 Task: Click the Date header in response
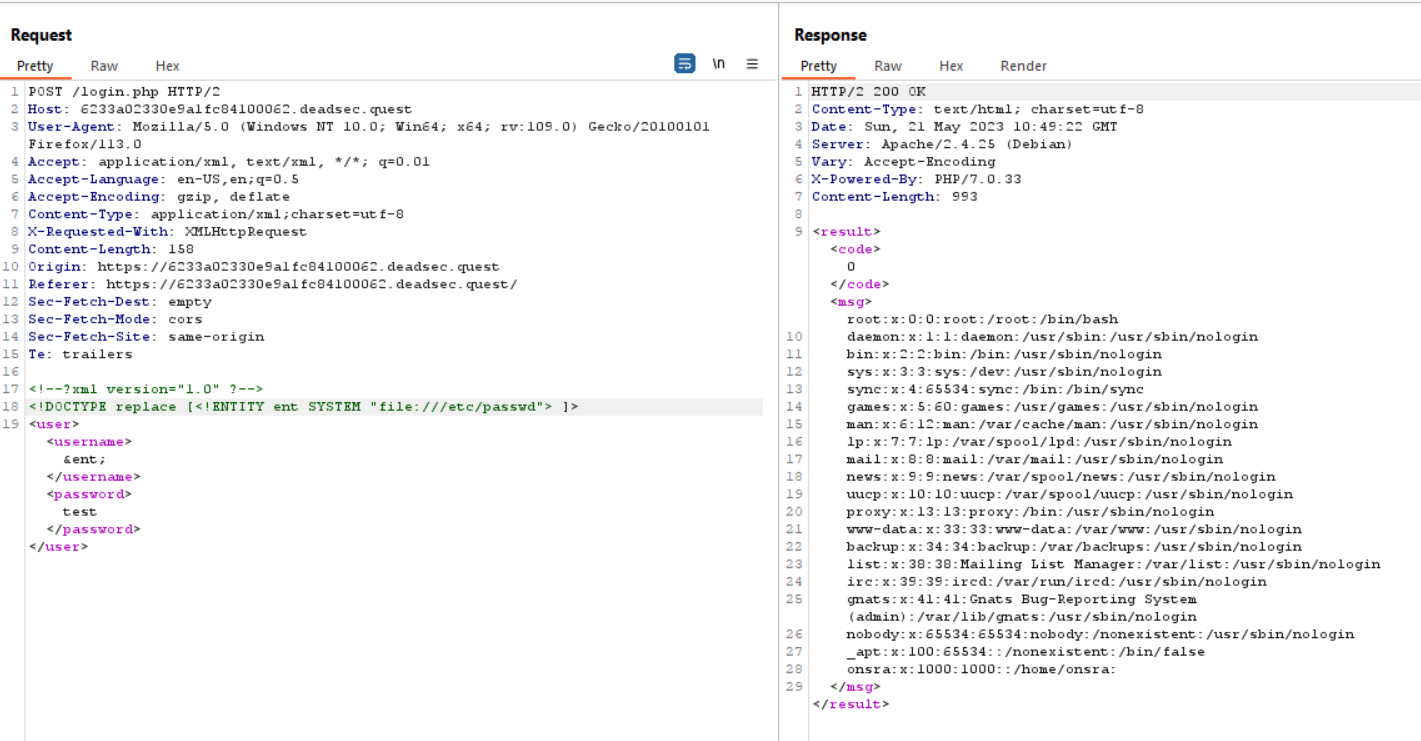click(x=965, y=127)
